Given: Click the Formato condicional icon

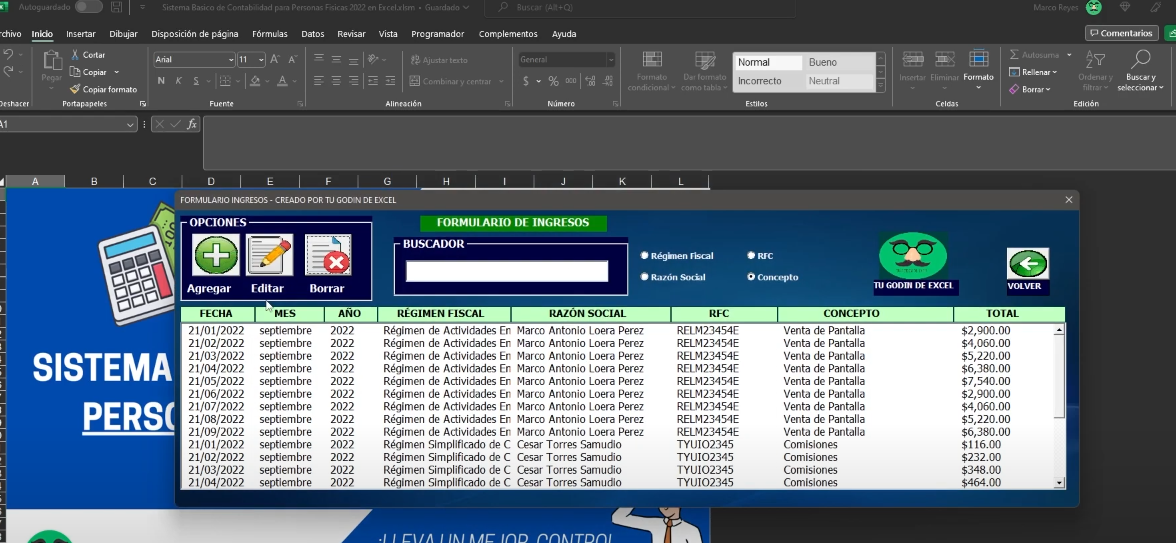Looking at the screenshot, I should click(x=652, y=60).
